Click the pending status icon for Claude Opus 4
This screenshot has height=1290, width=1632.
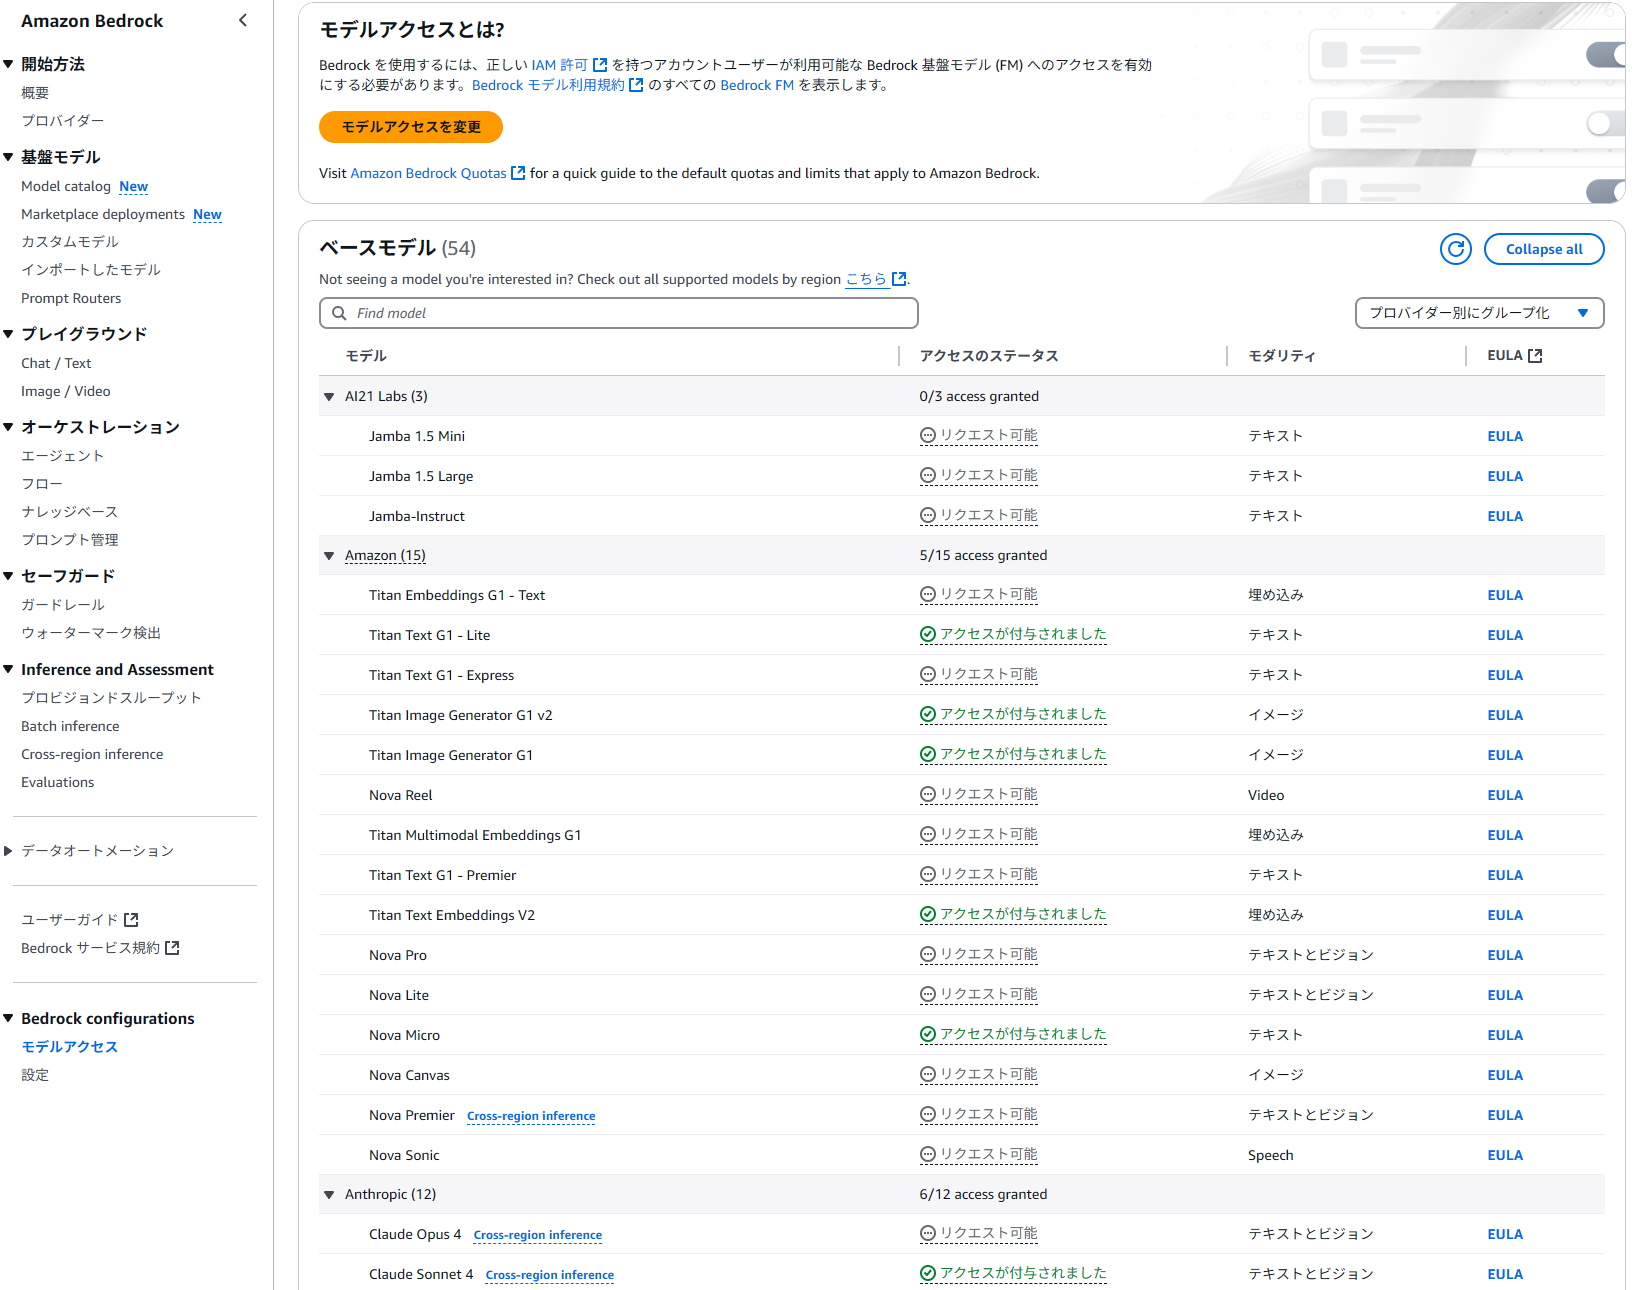pos(928,1233)
